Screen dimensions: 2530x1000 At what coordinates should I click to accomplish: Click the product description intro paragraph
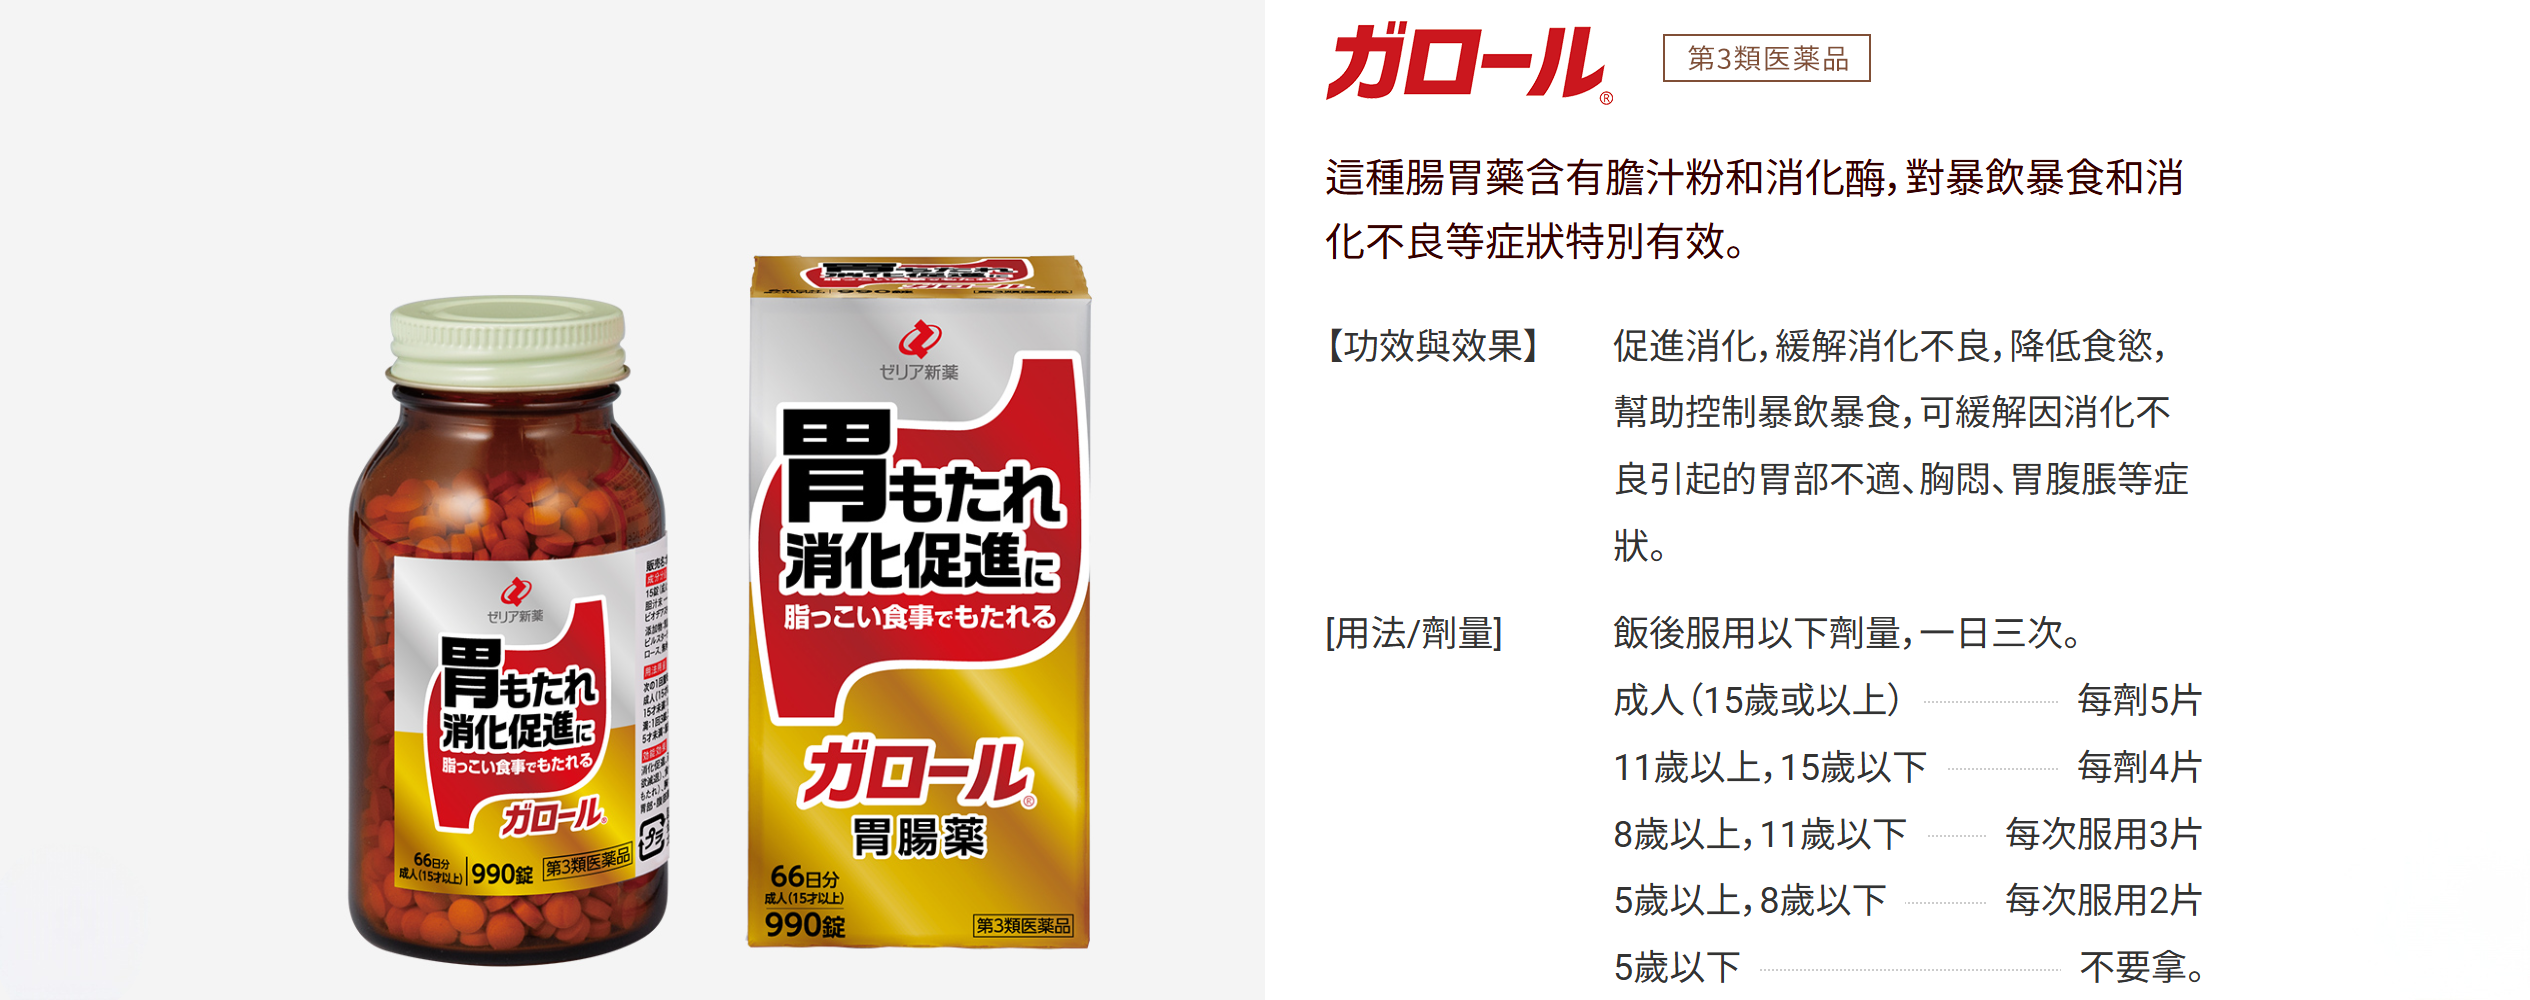pos(1755,209)
